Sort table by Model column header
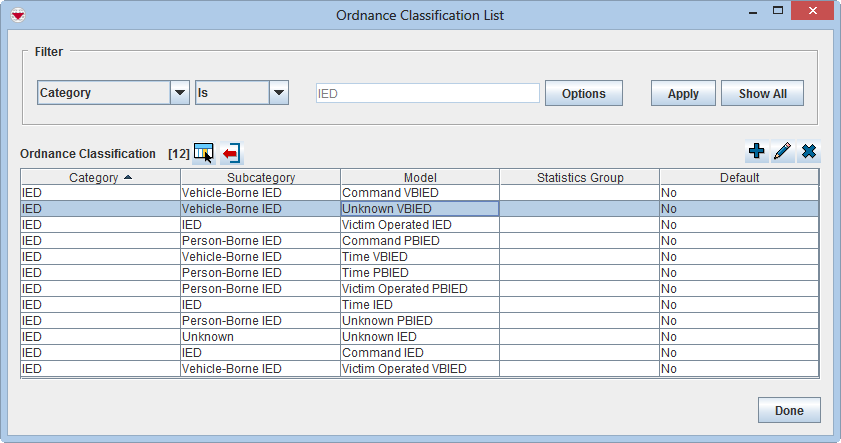 click(420, 177)
